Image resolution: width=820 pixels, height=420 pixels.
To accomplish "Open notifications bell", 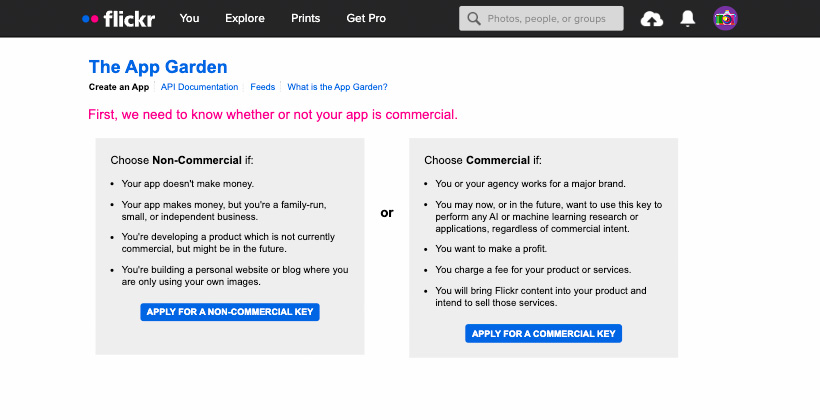I will [x=688, y=18].
